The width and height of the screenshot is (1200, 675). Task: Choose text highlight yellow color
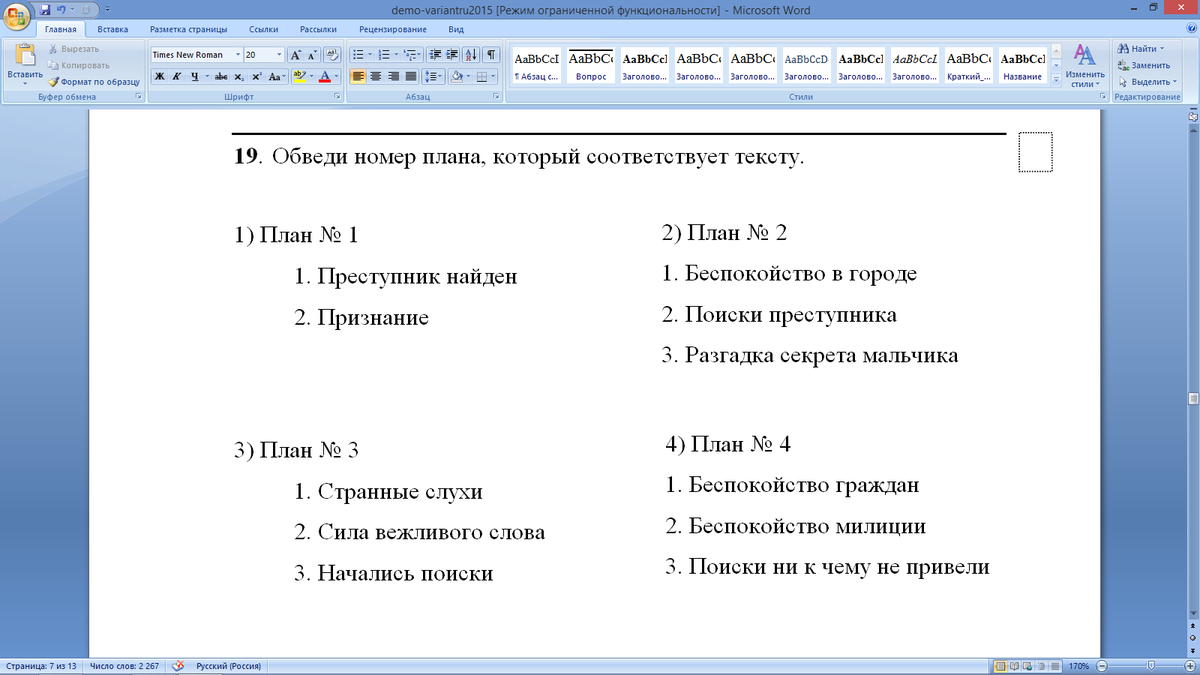(299, 76)
